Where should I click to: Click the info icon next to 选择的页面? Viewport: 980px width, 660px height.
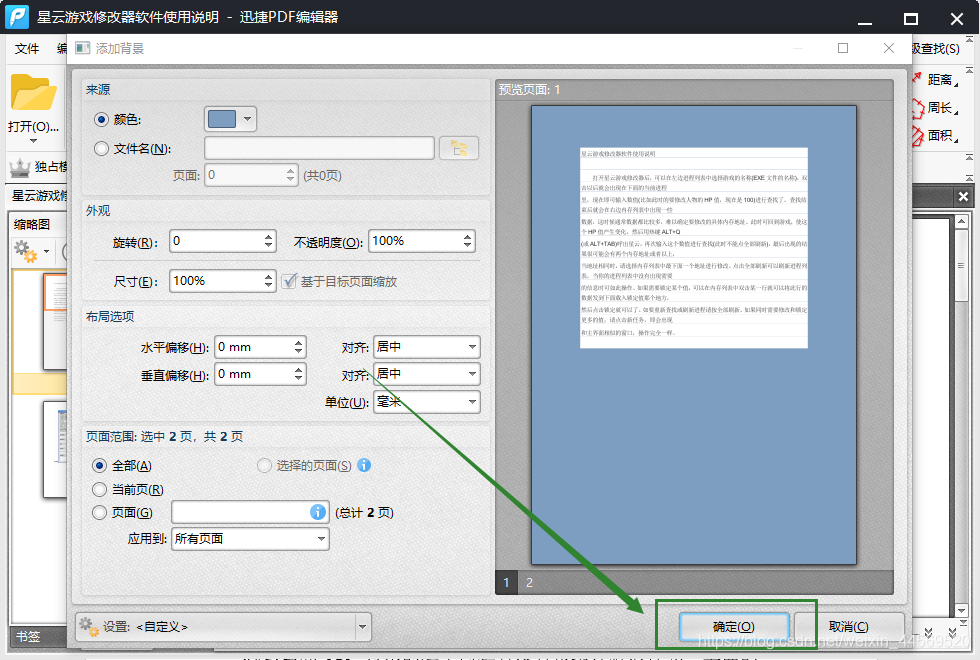click(x=364, y=465)
